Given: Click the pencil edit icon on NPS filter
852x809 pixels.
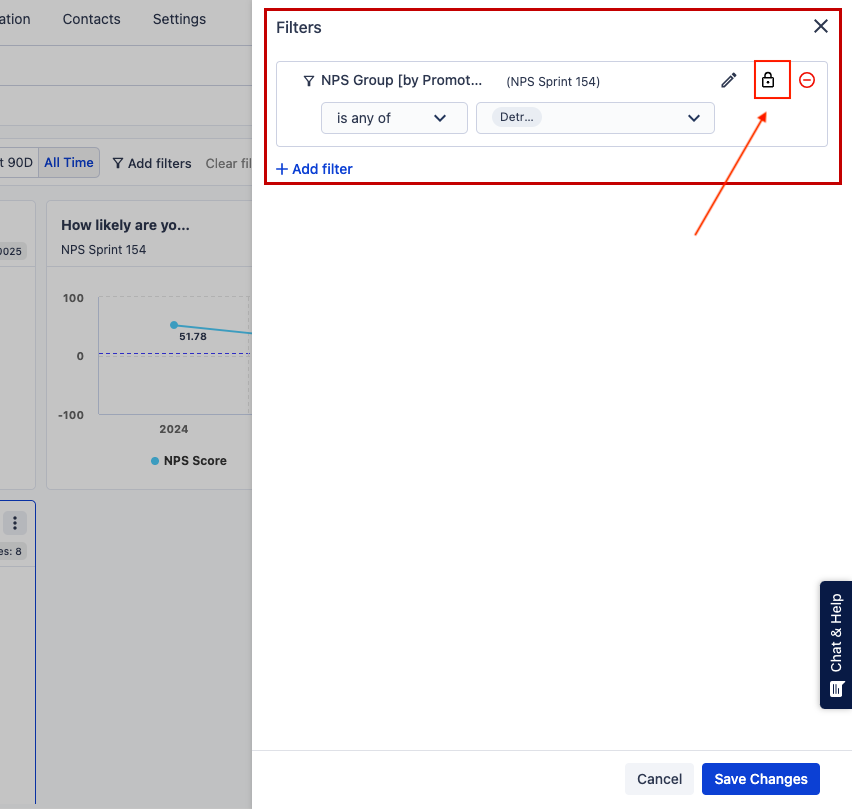Looking at the screenshot, I should pyautogui.click(x=729, y=80).
